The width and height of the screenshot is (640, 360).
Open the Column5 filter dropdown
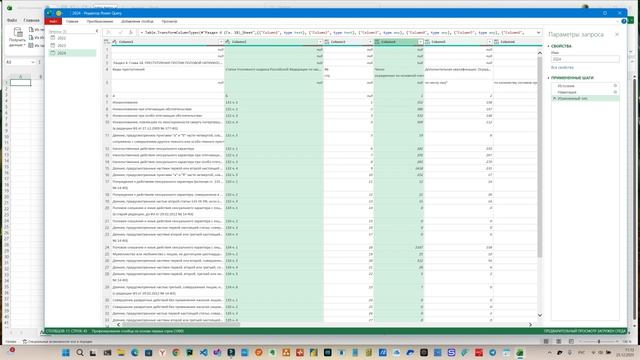pyautogui.click(x=489, y=42)
